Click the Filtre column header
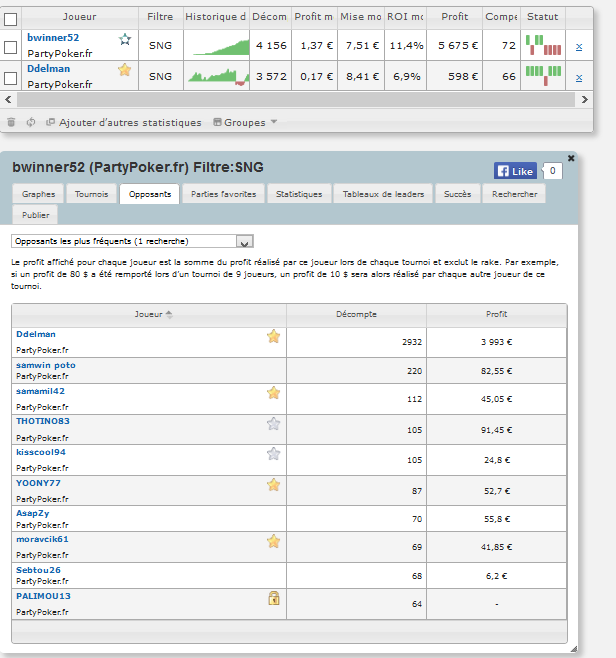The height and width of the screenshot is (658, 616). click(x=160, y=17)
